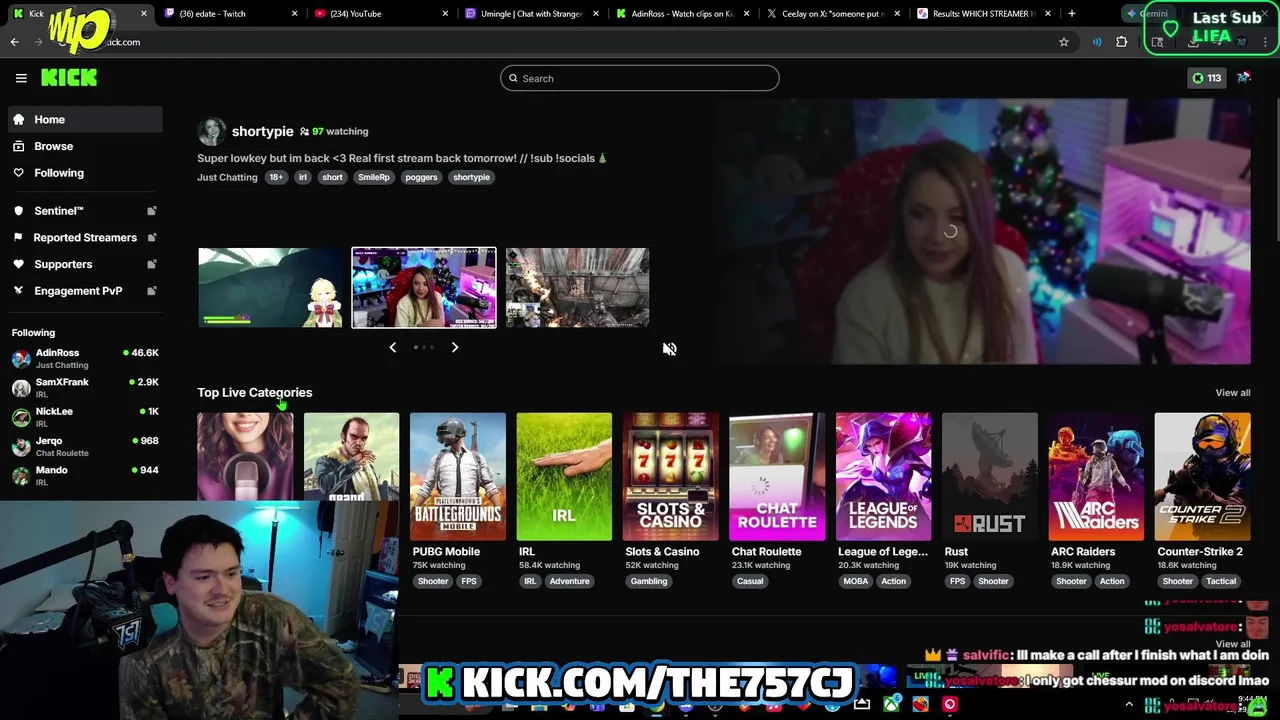Open the browser extensions puzzle icon
Screen dimensions: 1280x720
pyautogui.click(x=1122, y=42)
